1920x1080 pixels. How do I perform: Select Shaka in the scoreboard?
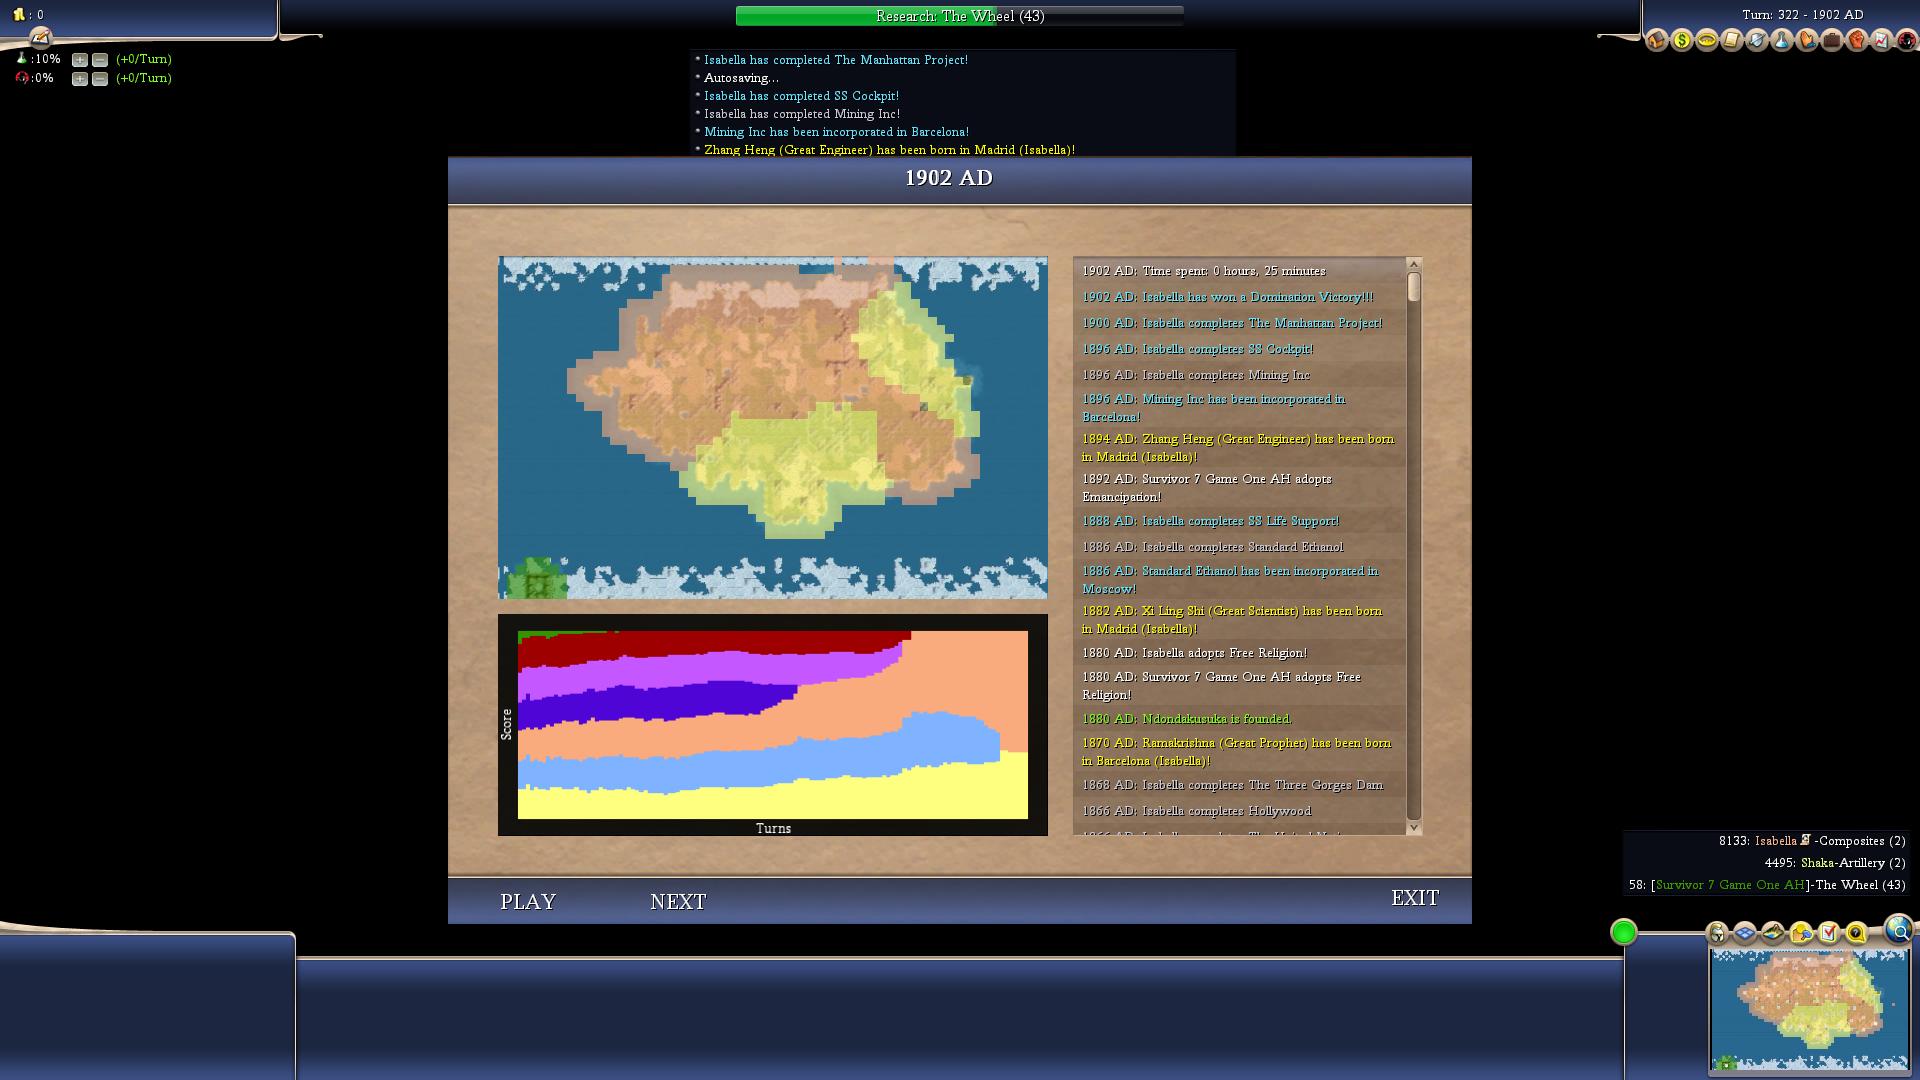[1817, 863]
